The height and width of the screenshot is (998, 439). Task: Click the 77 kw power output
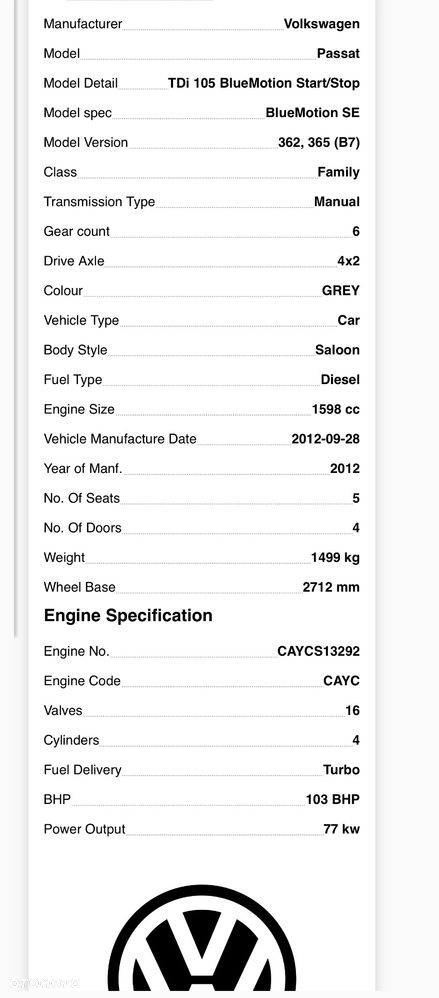tap(341, 829)
